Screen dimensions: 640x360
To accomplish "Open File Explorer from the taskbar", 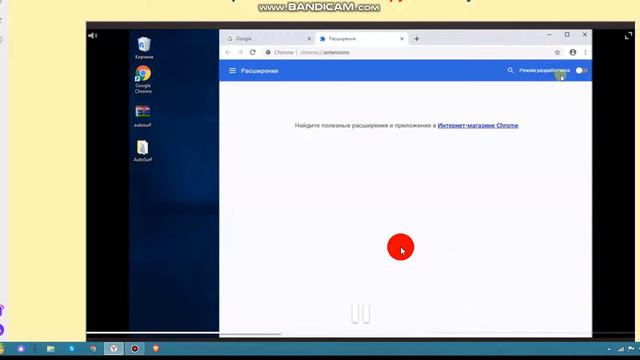I will coord(51,349).
